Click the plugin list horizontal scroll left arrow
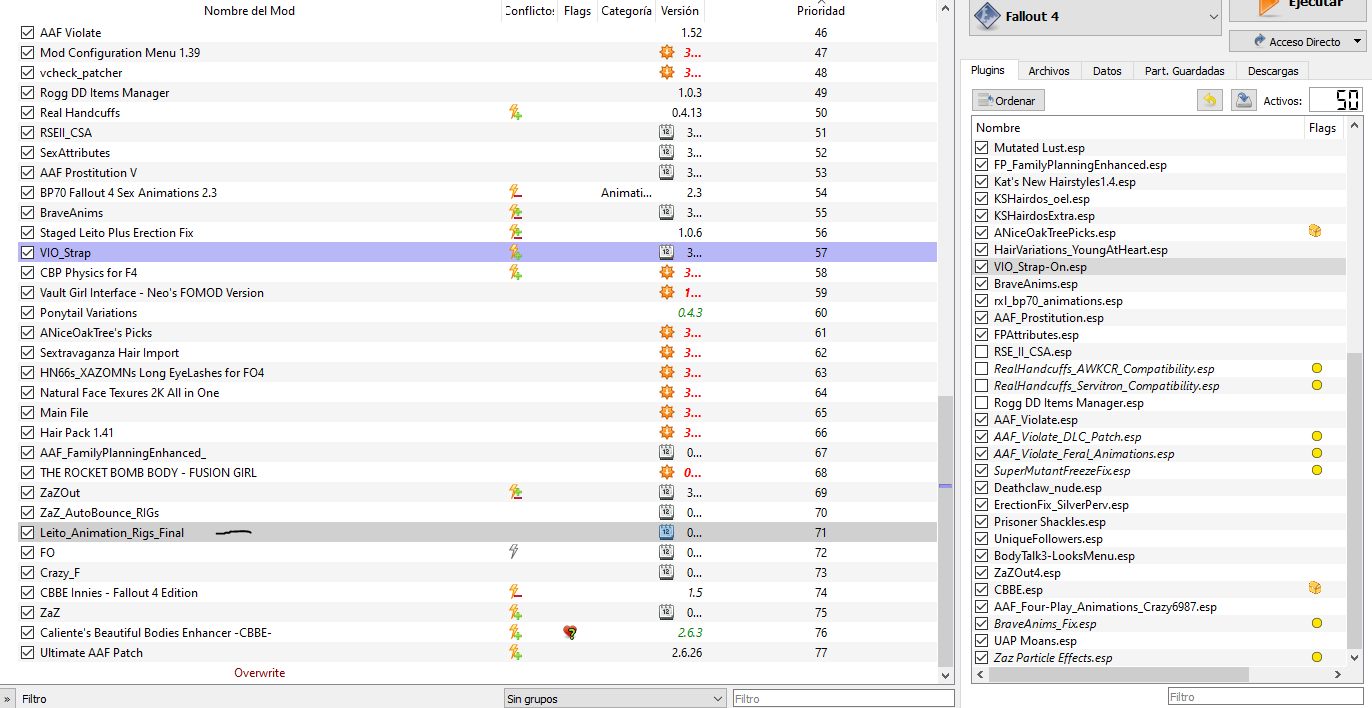Viewport: 1372px width, 708px height. point(980,675)
